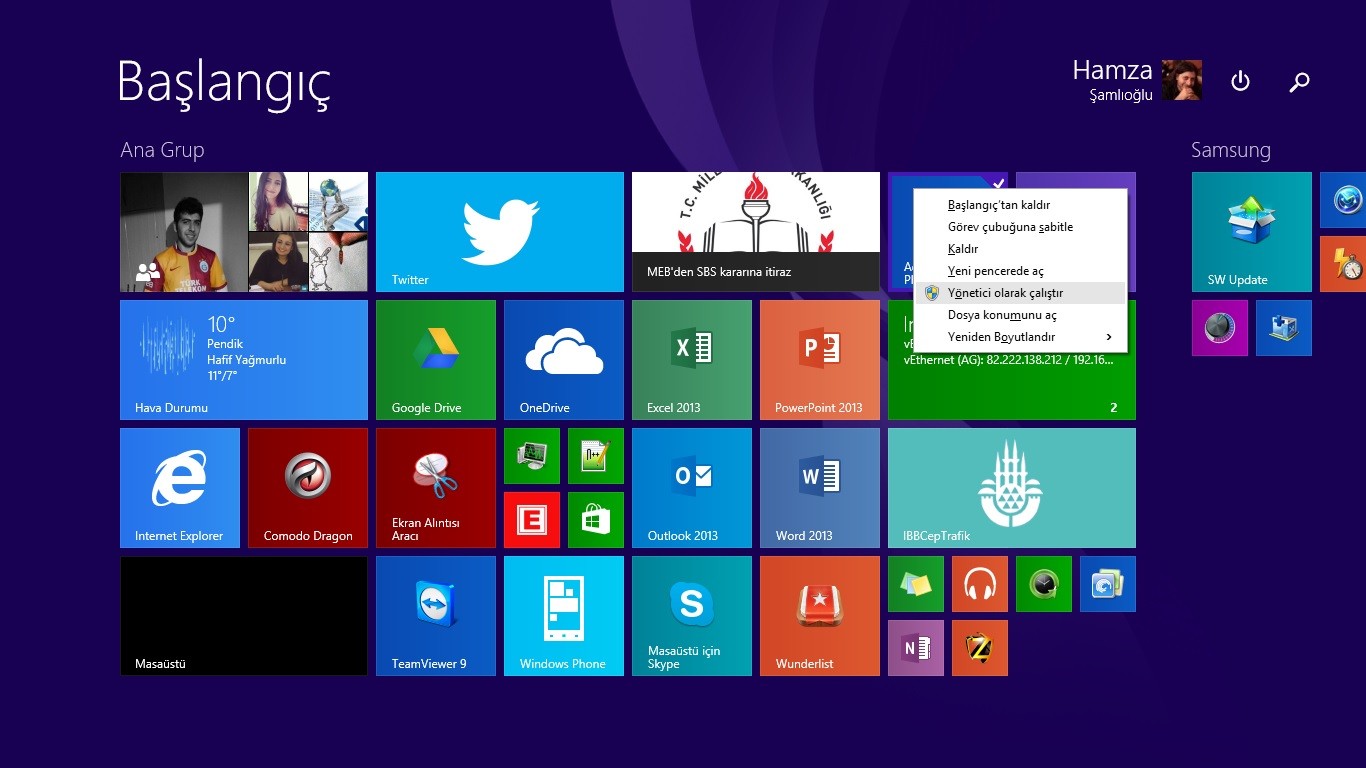Image resolution: width=1366 pixels, height=768 pixels.
Task: Launch the Windows Store tile
Action: [595, 520]
